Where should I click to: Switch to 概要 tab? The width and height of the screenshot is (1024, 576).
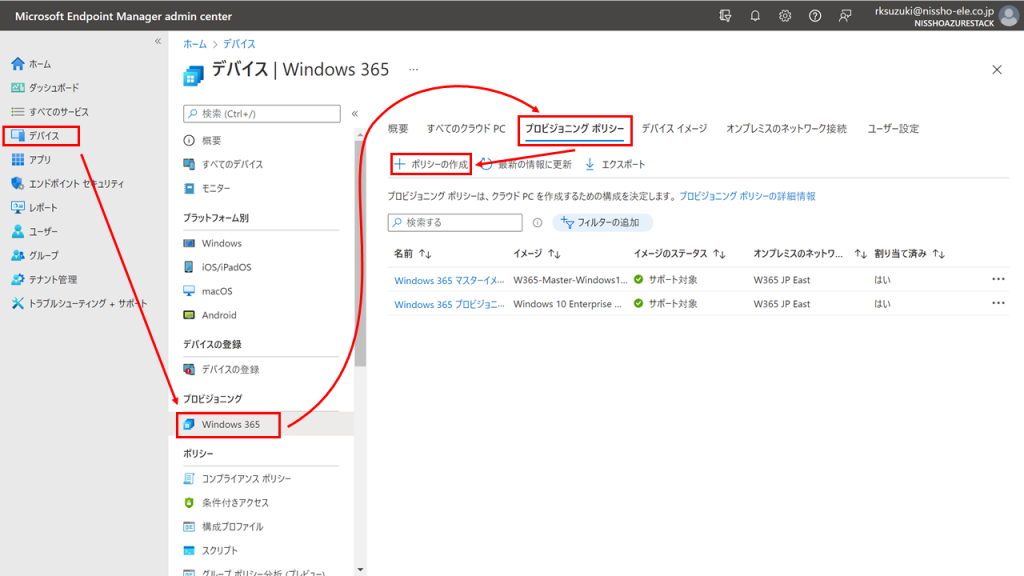(398, 129)
